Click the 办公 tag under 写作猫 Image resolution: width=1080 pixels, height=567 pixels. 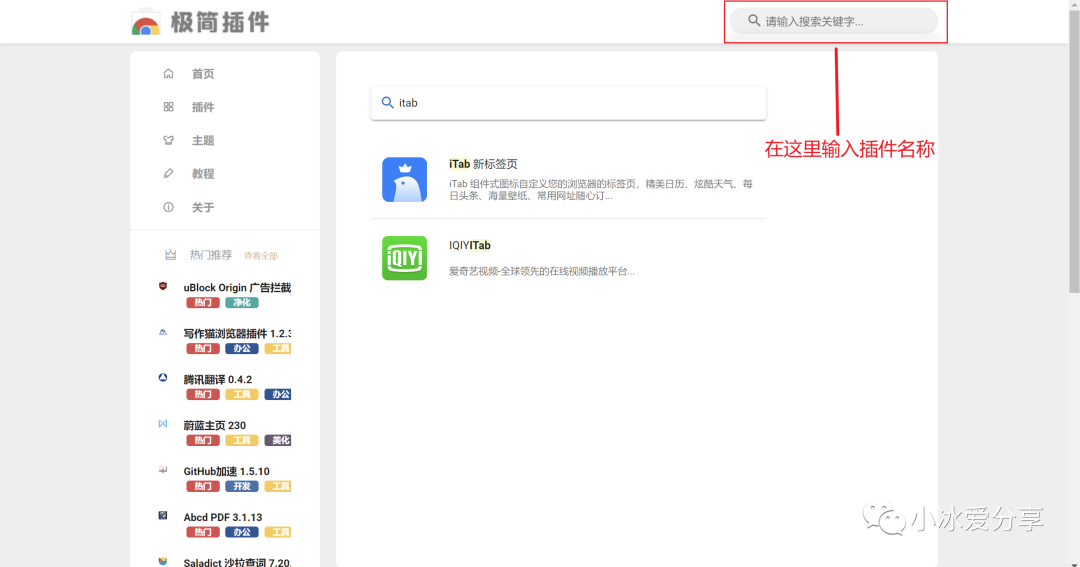click(x=242, y=349)
